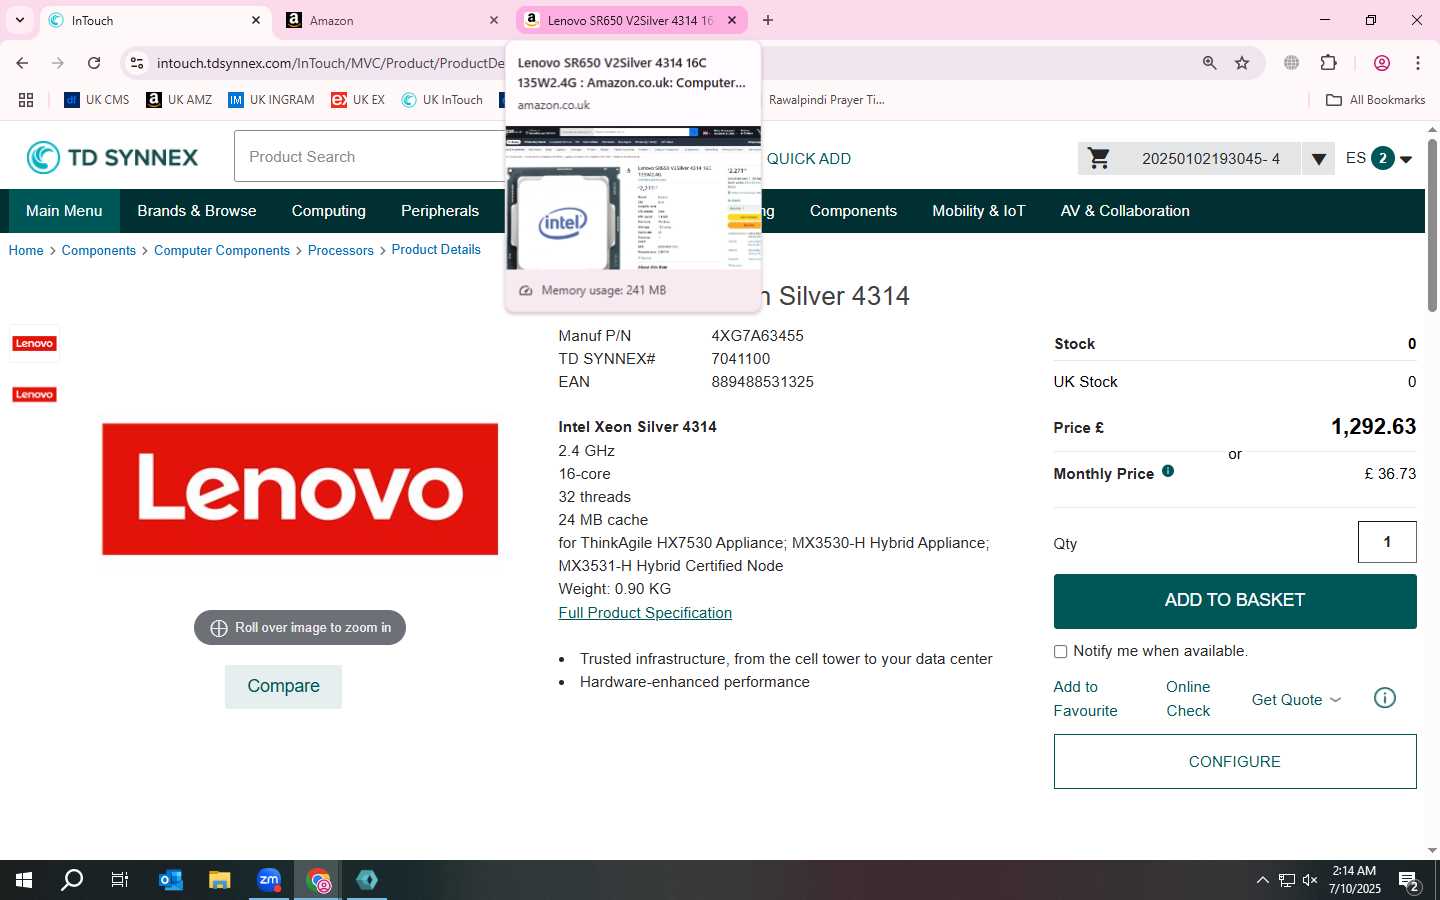Open UK AMZ bookmark
Image resolution: width=1440 pixels, height=900 pixels.
(x=179, y=100)
